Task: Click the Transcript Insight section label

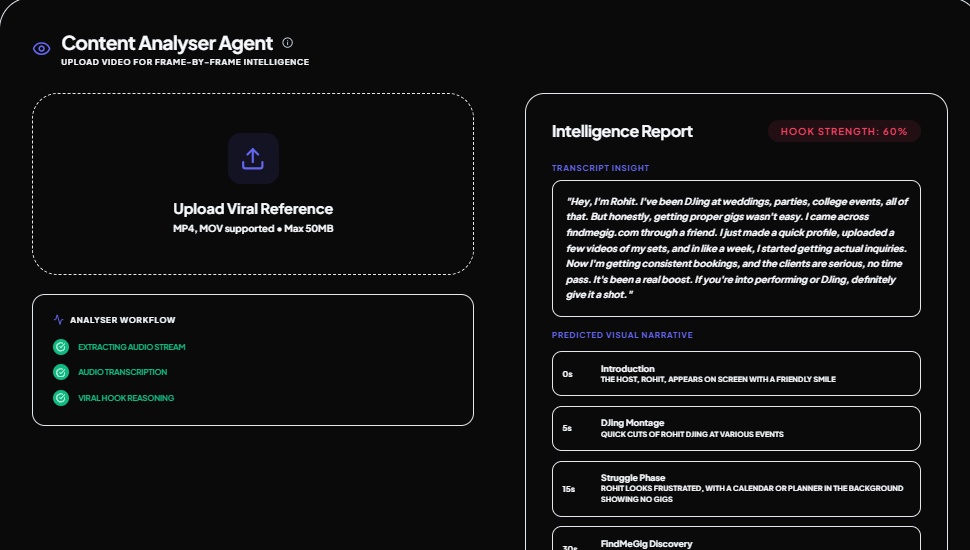Action: (600, 168)
